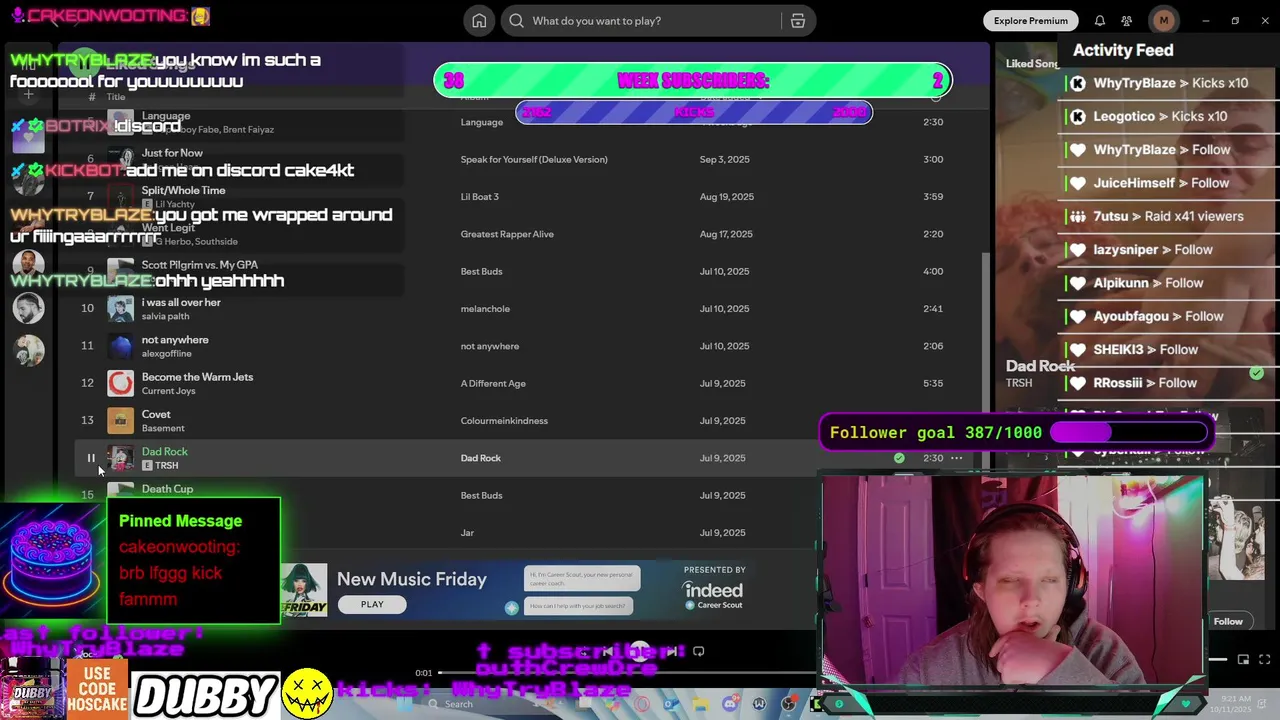Open the Browse icon beside the search field
Screen dimensions: 1280x720
click(798, 21)
